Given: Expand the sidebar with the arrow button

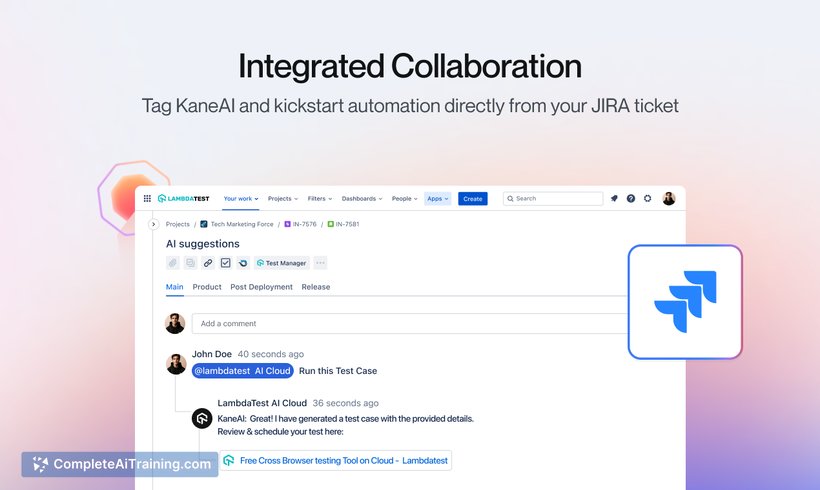Looking at the screenshot, I should pos(153,224).
